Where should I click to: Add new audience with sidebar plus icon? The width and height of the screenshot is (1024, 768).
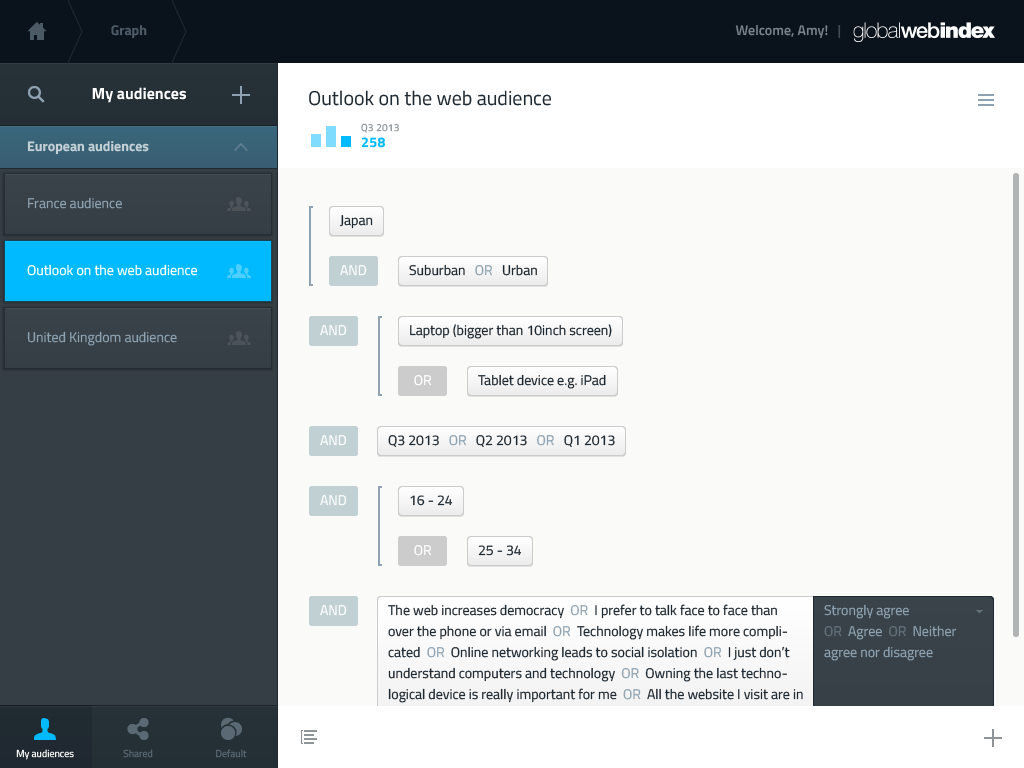pos(241,95)
